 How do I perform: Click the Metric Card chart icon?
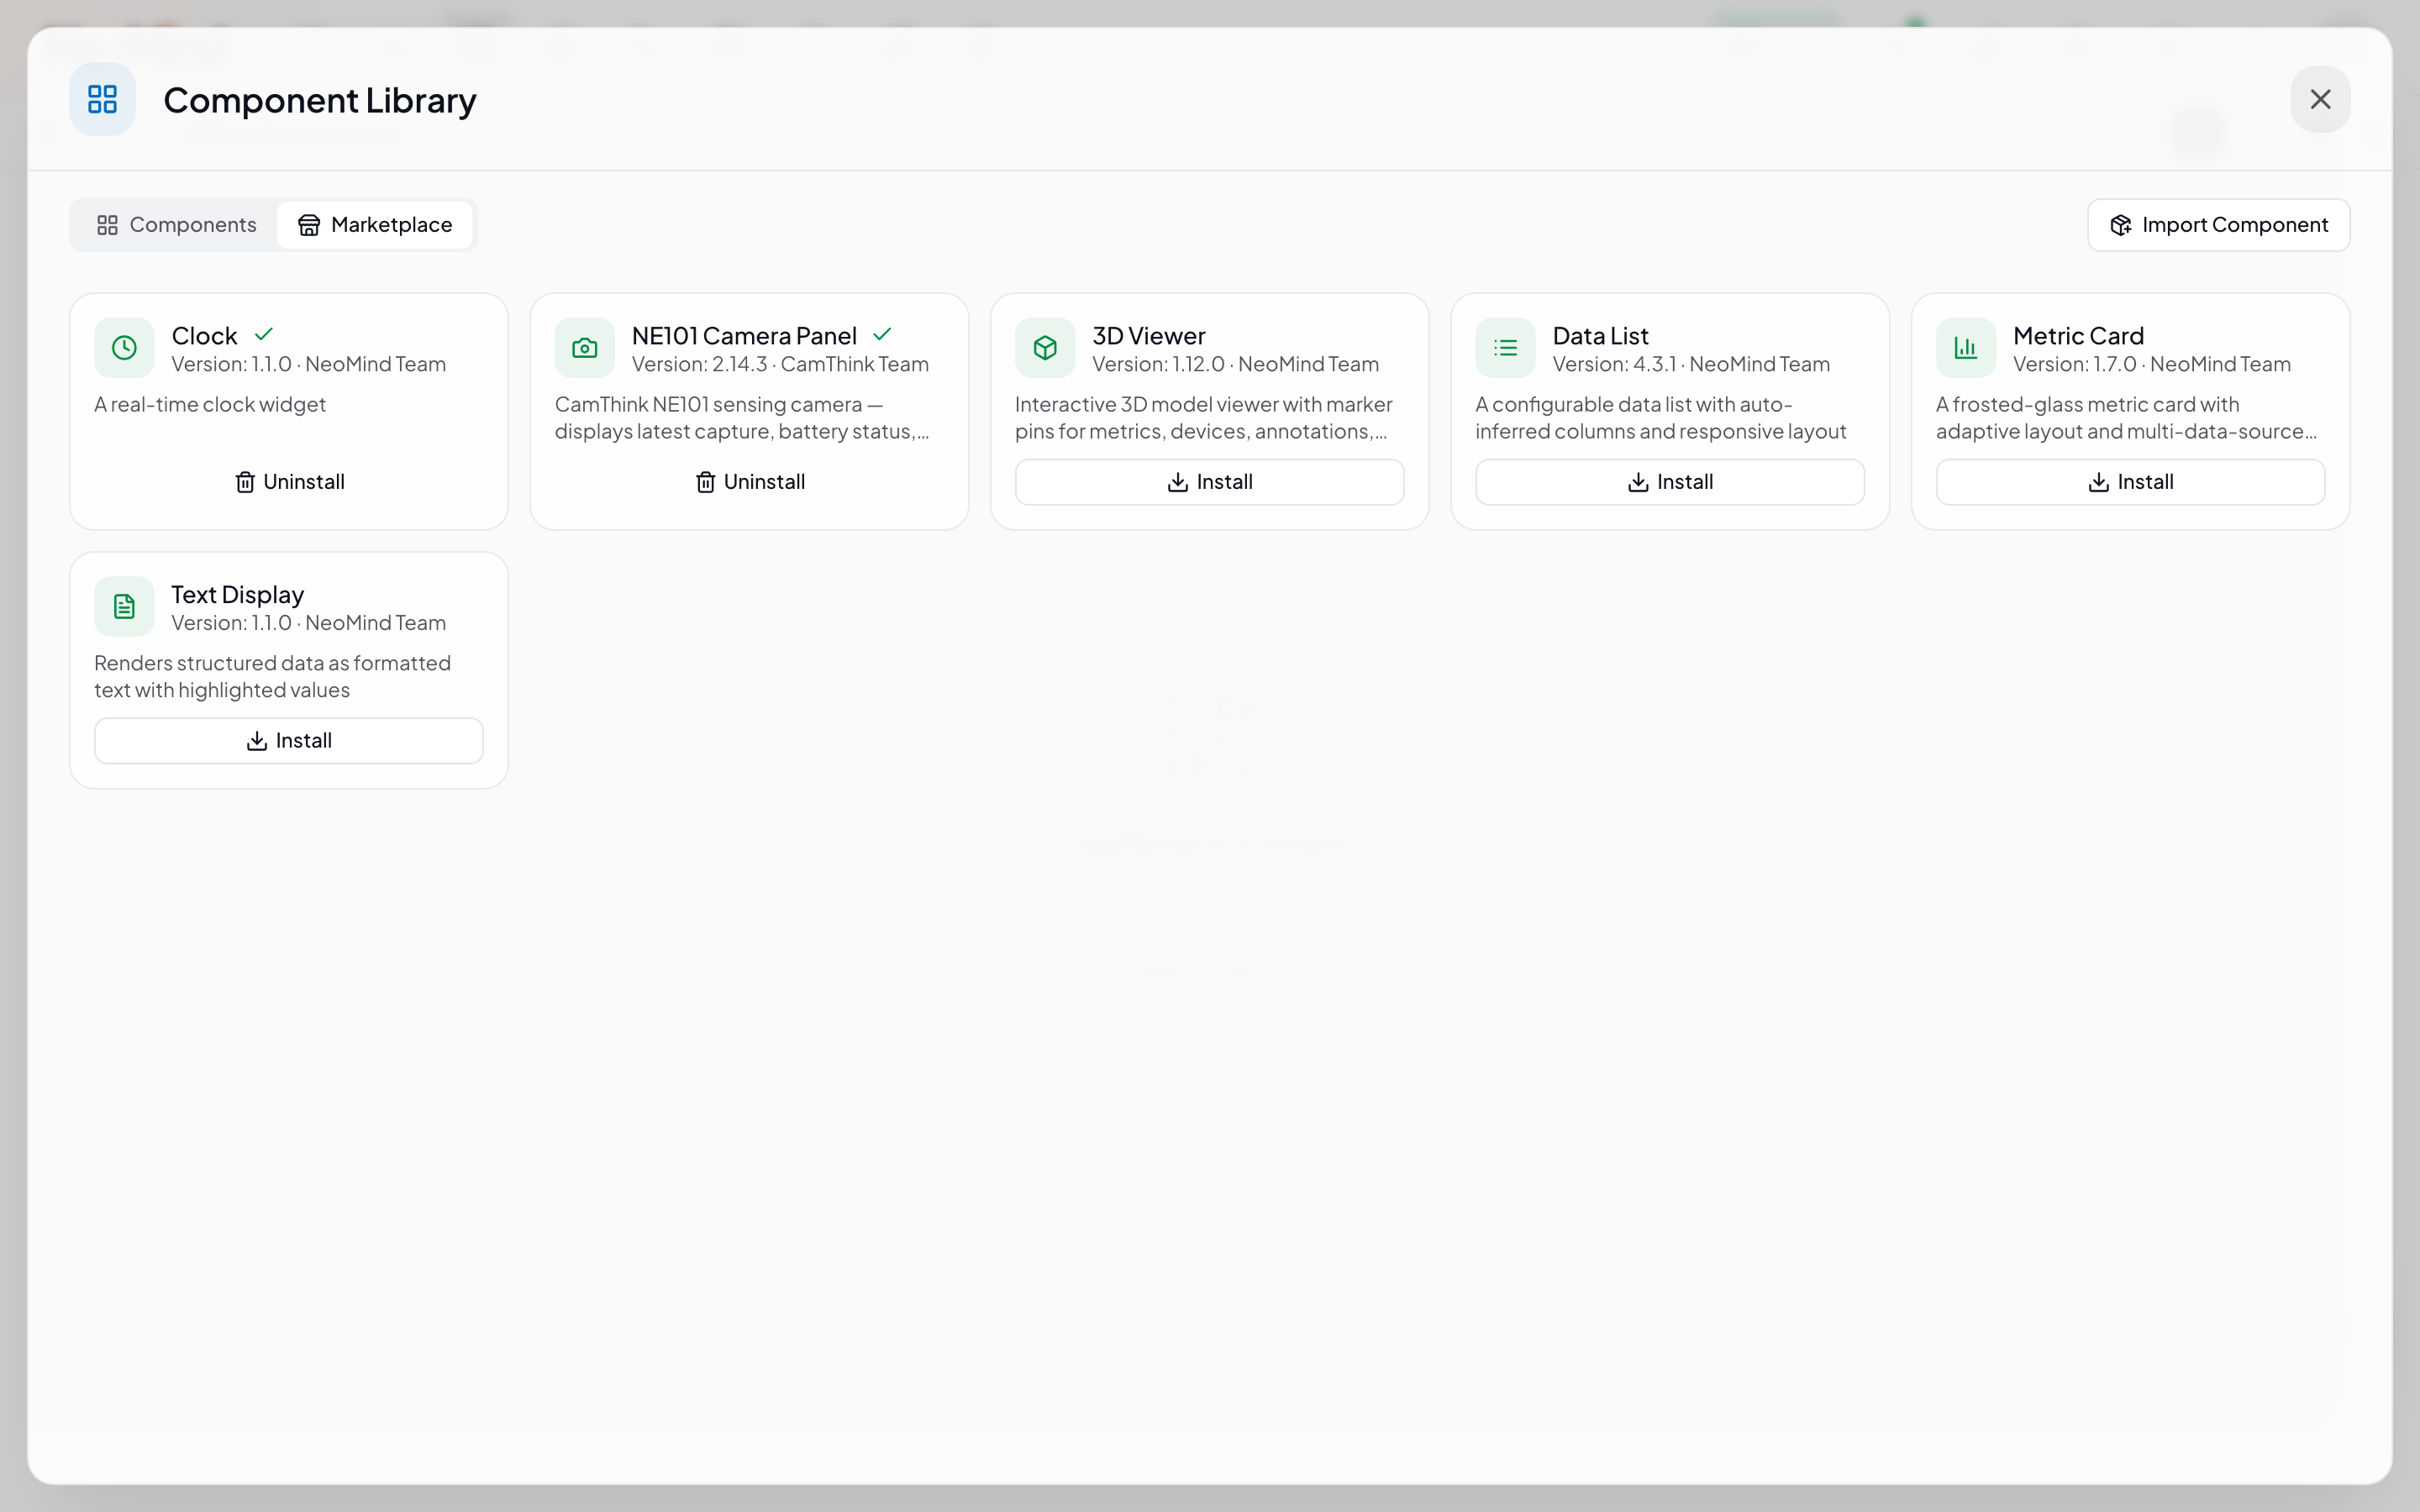tap(1966, 348)
